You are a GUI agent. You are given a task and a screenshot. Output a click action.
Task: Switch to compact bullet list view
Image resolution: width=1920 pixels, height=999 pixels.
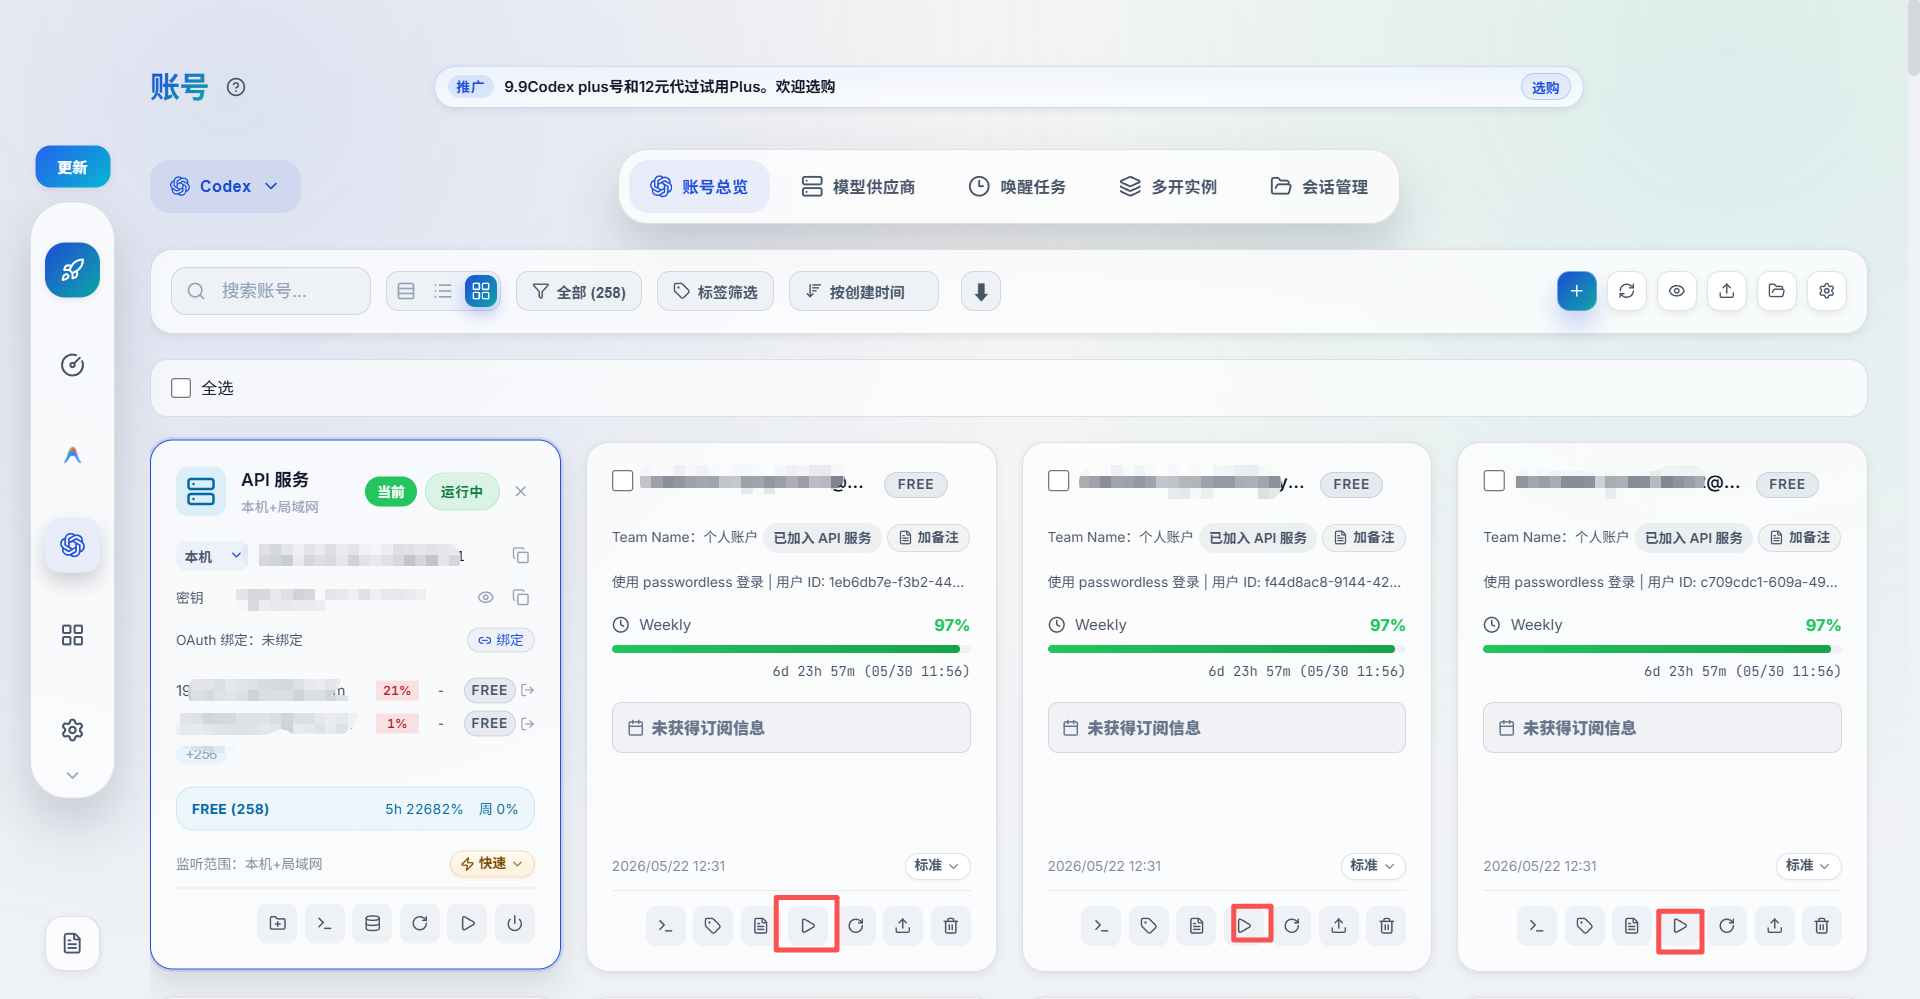tap(443, 291)
